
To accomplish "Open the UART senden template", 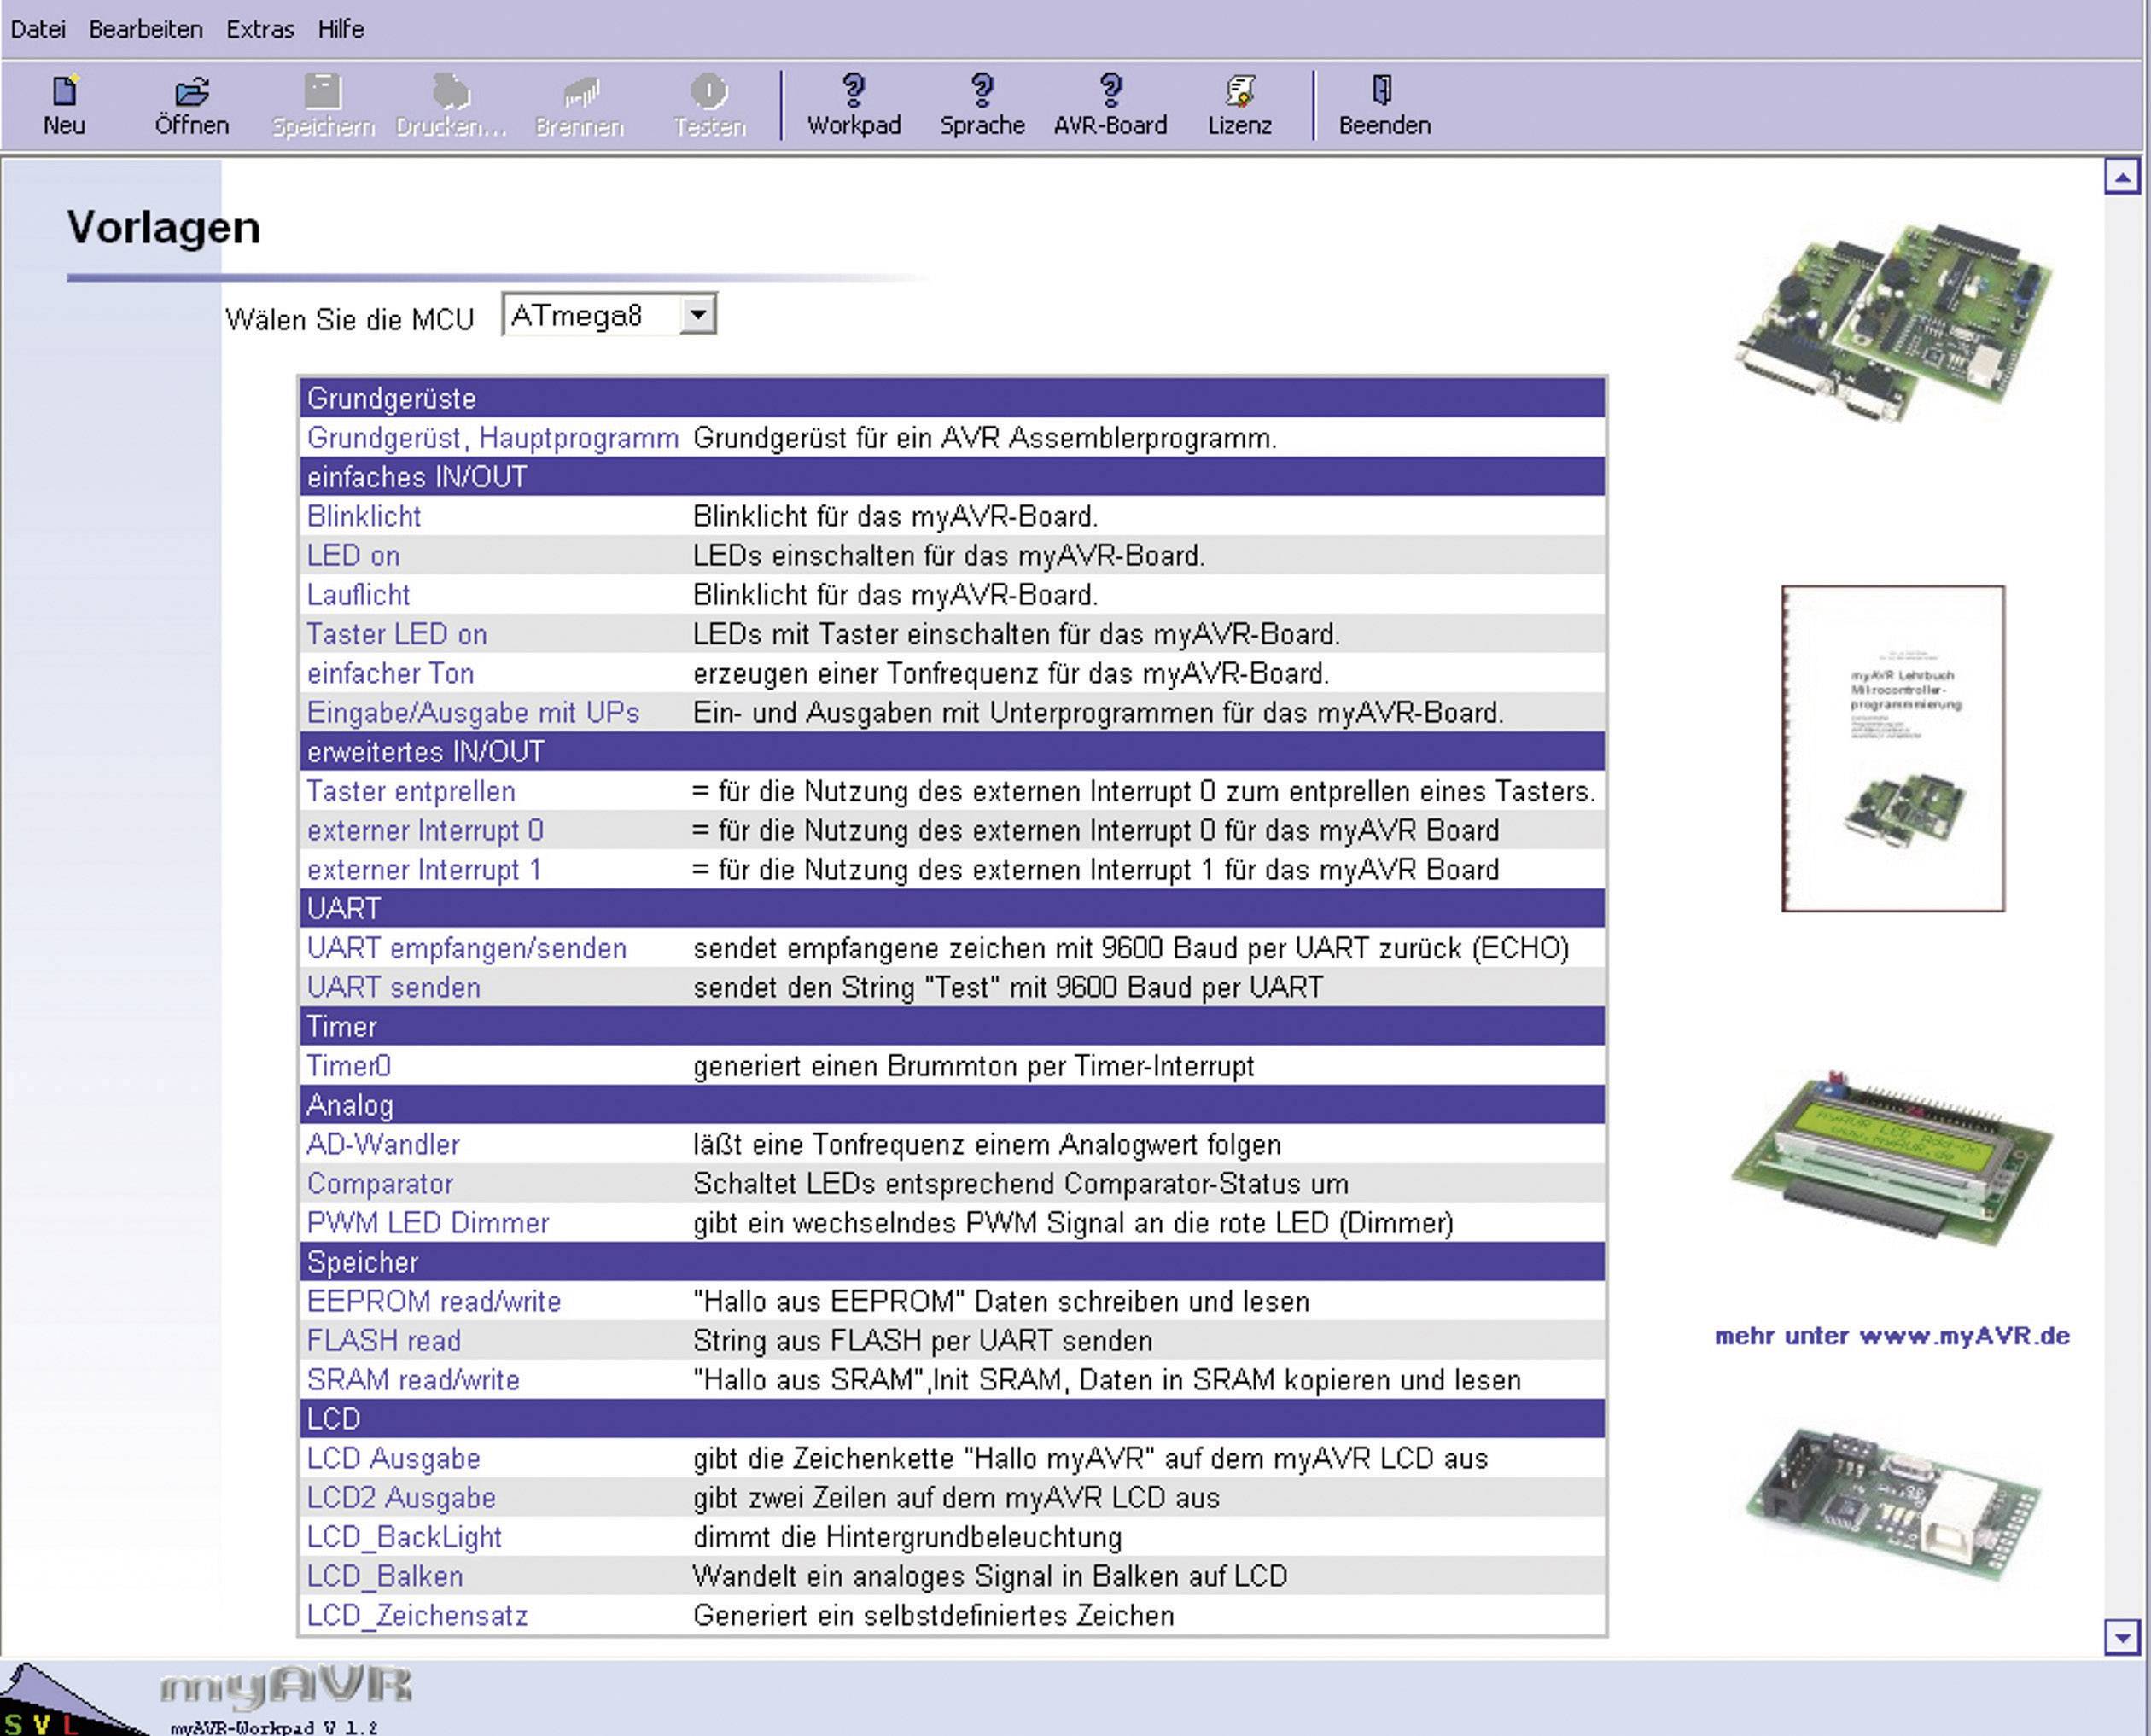I will (394, 987).
